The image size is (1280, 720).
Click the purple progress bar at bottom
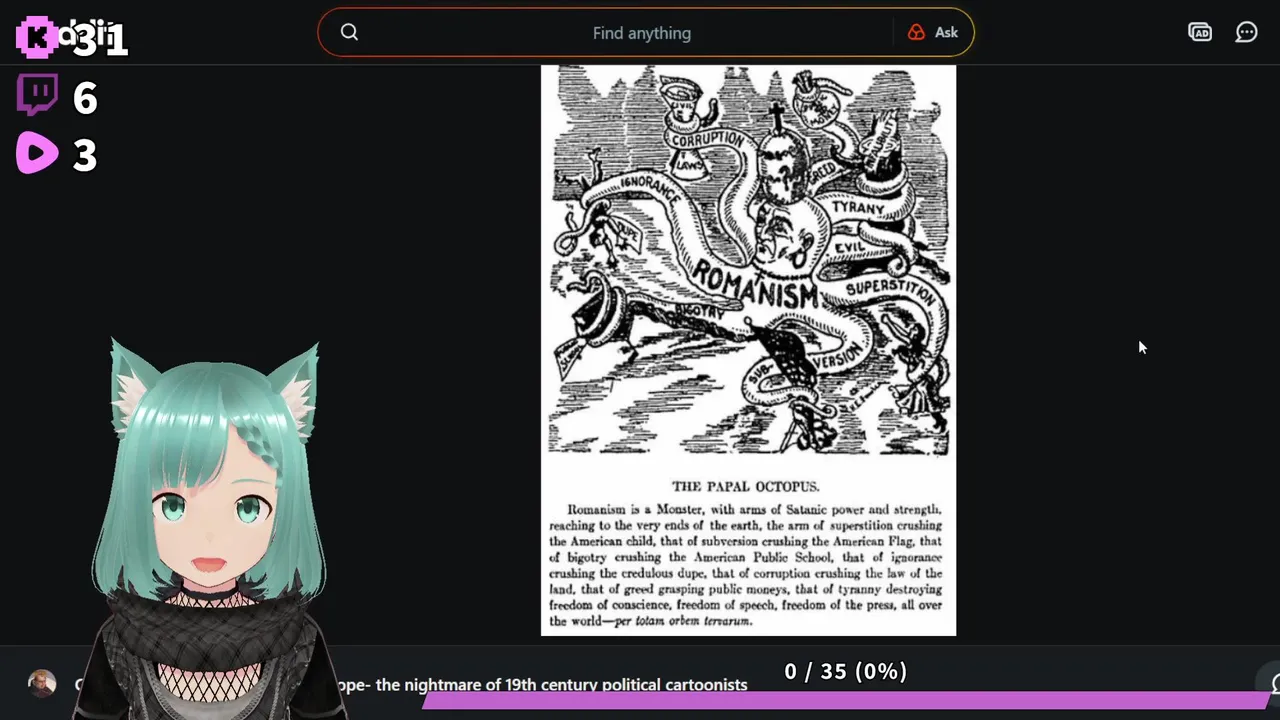[x=846, y=700]
